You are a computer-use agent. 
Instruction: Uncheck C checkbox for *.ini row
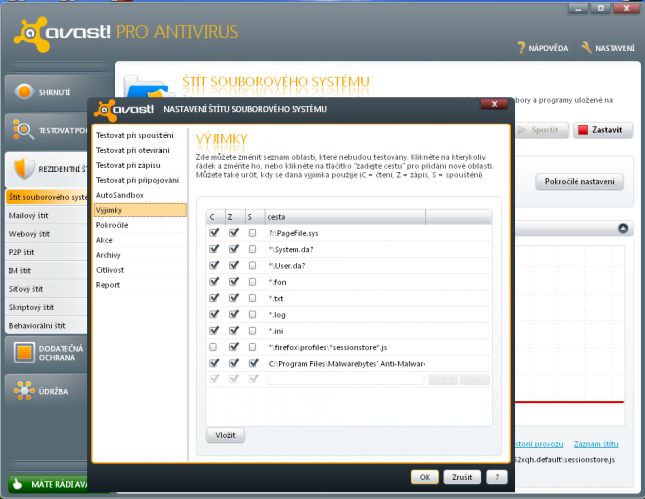click(214, 331)
